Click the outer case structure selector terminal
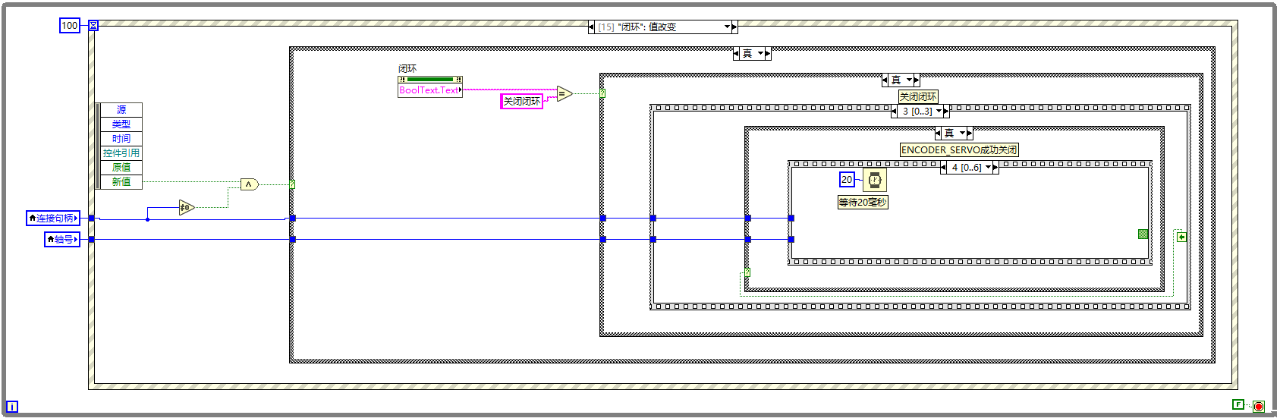Viewport: 1280px width, 419px height. (293, 184)
